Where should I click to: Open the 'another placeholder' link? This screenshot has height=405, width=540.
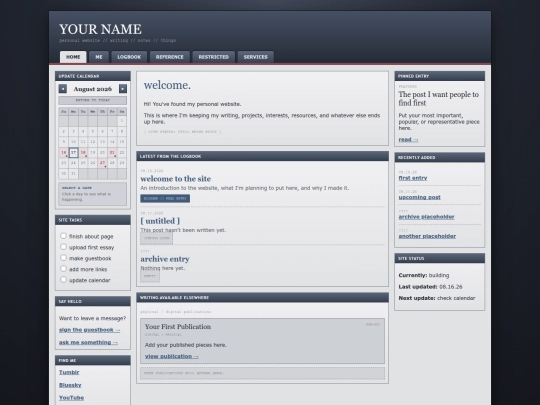[x=427, y=236]
